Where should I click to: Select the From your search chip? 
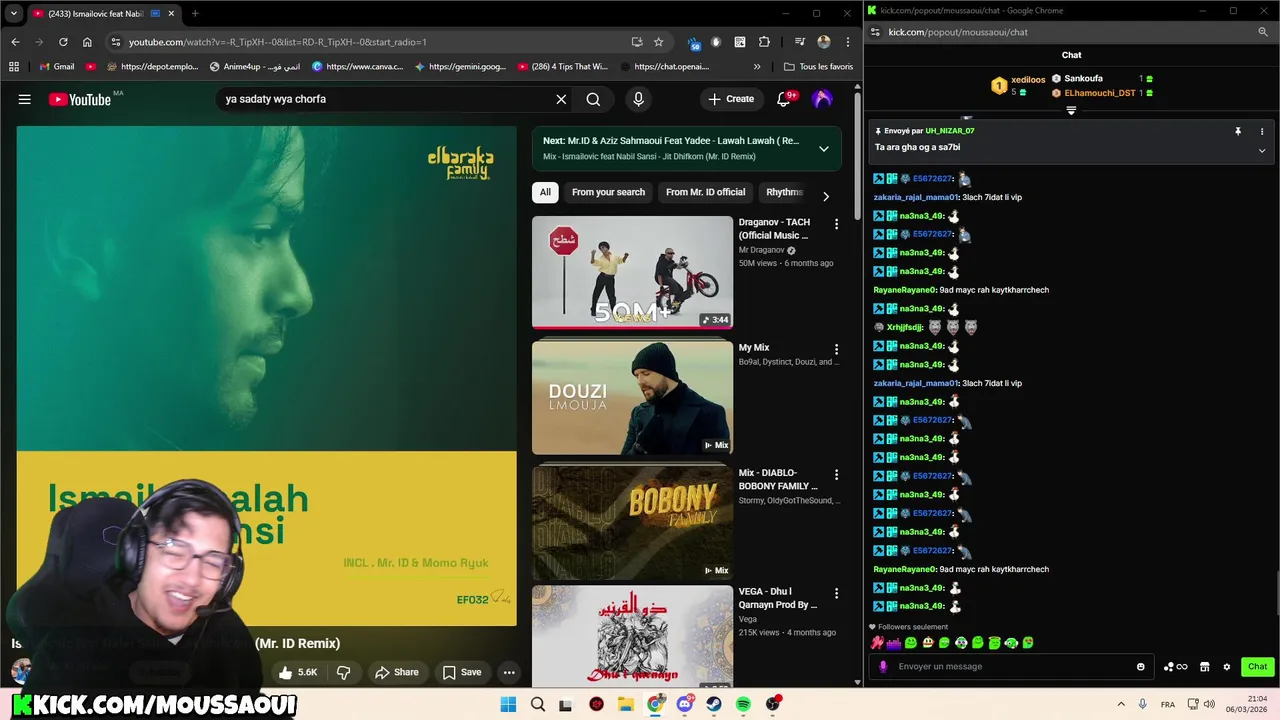608,192
